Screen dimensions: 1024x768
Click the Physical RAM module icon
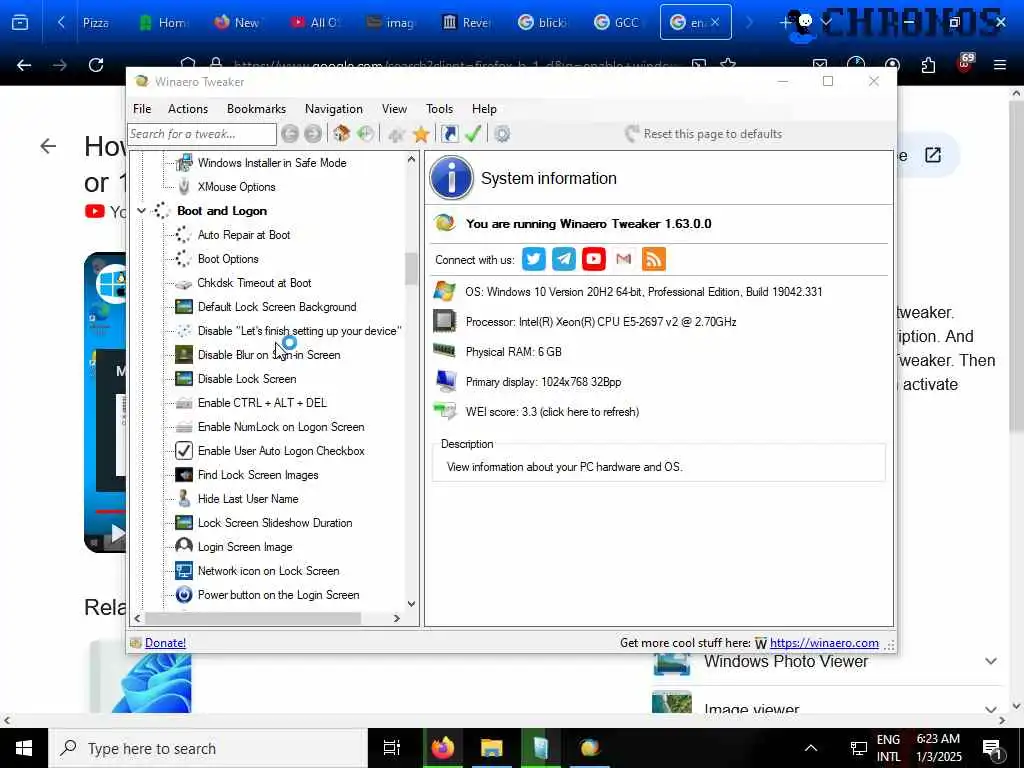pyautogui.click(x=445, y=351)
